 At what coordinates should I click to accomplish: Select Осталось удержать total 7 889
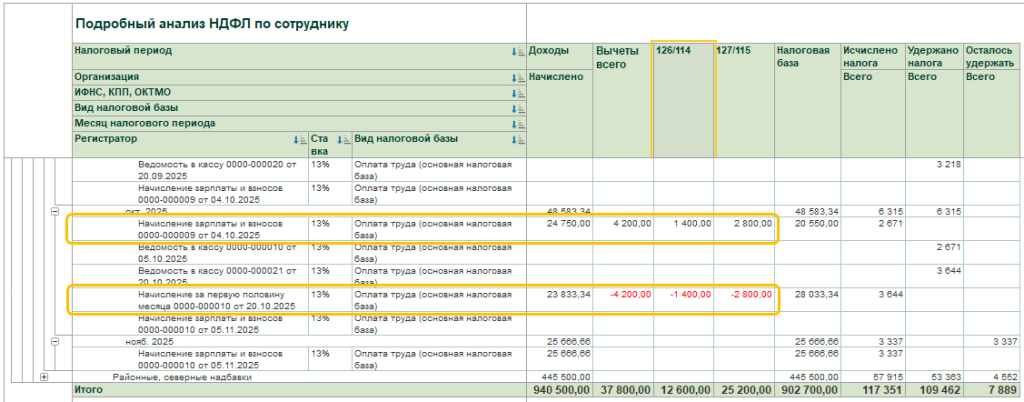[x=1003, y=389]
